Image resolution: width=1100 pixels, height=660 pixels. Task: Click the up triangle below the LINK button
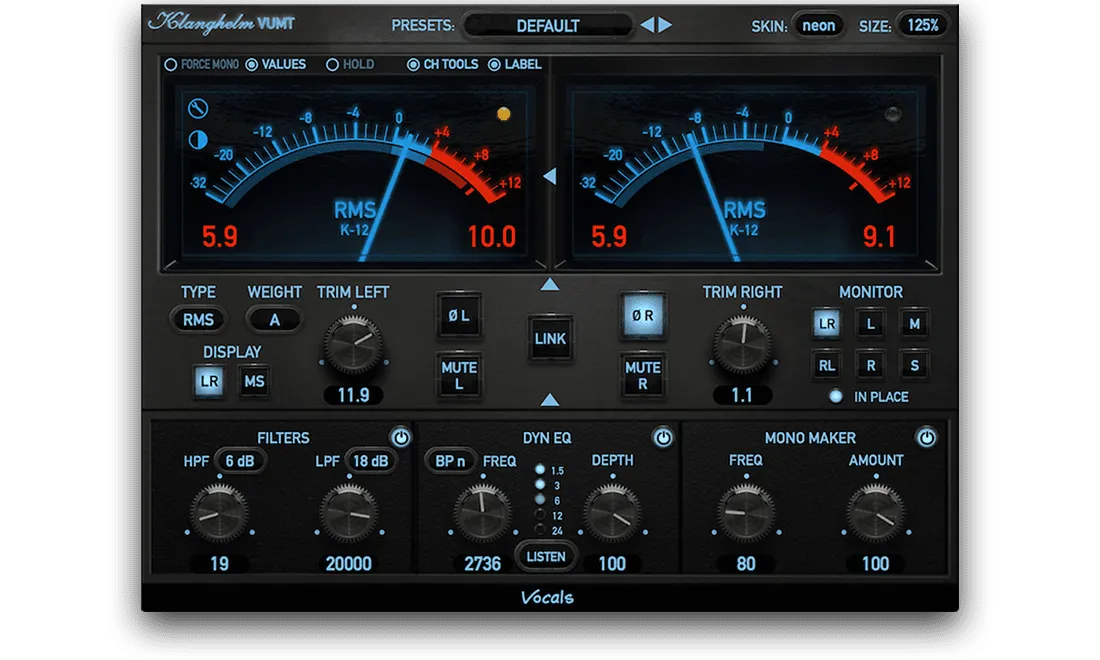550,400
